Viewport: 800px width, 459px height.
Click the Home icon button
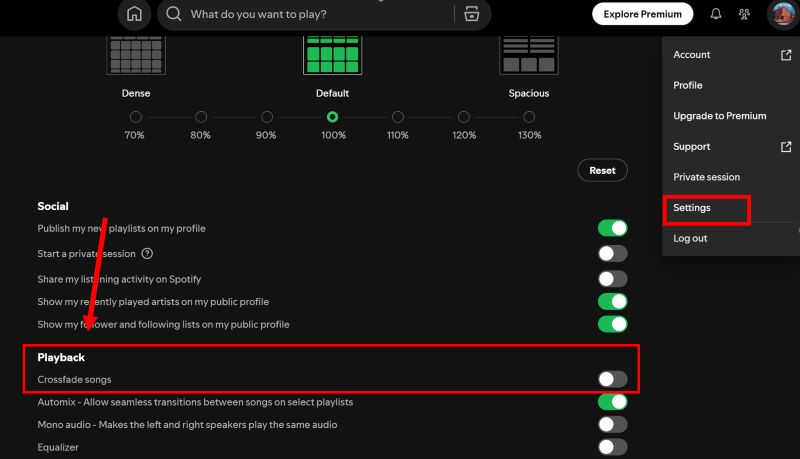coord(134,15)
